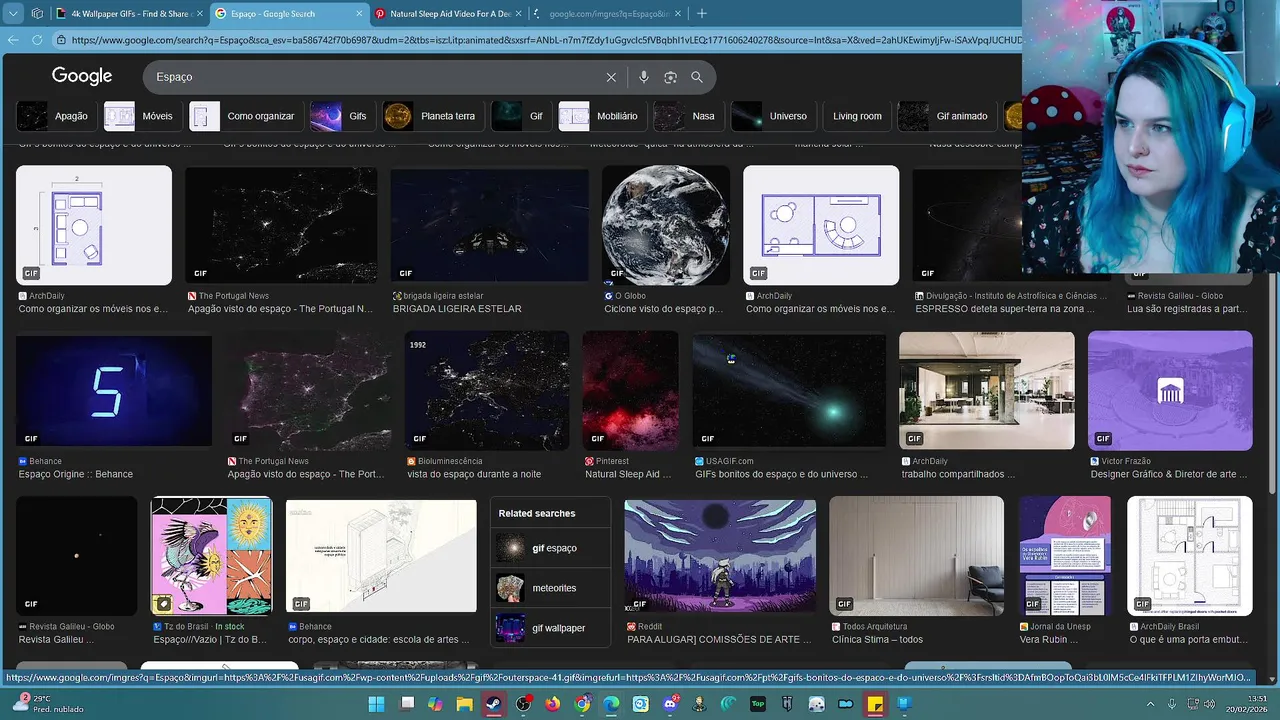Close the 4k Wallpaper GIFs tab
Screen dimensions: 1280x720
199,14
